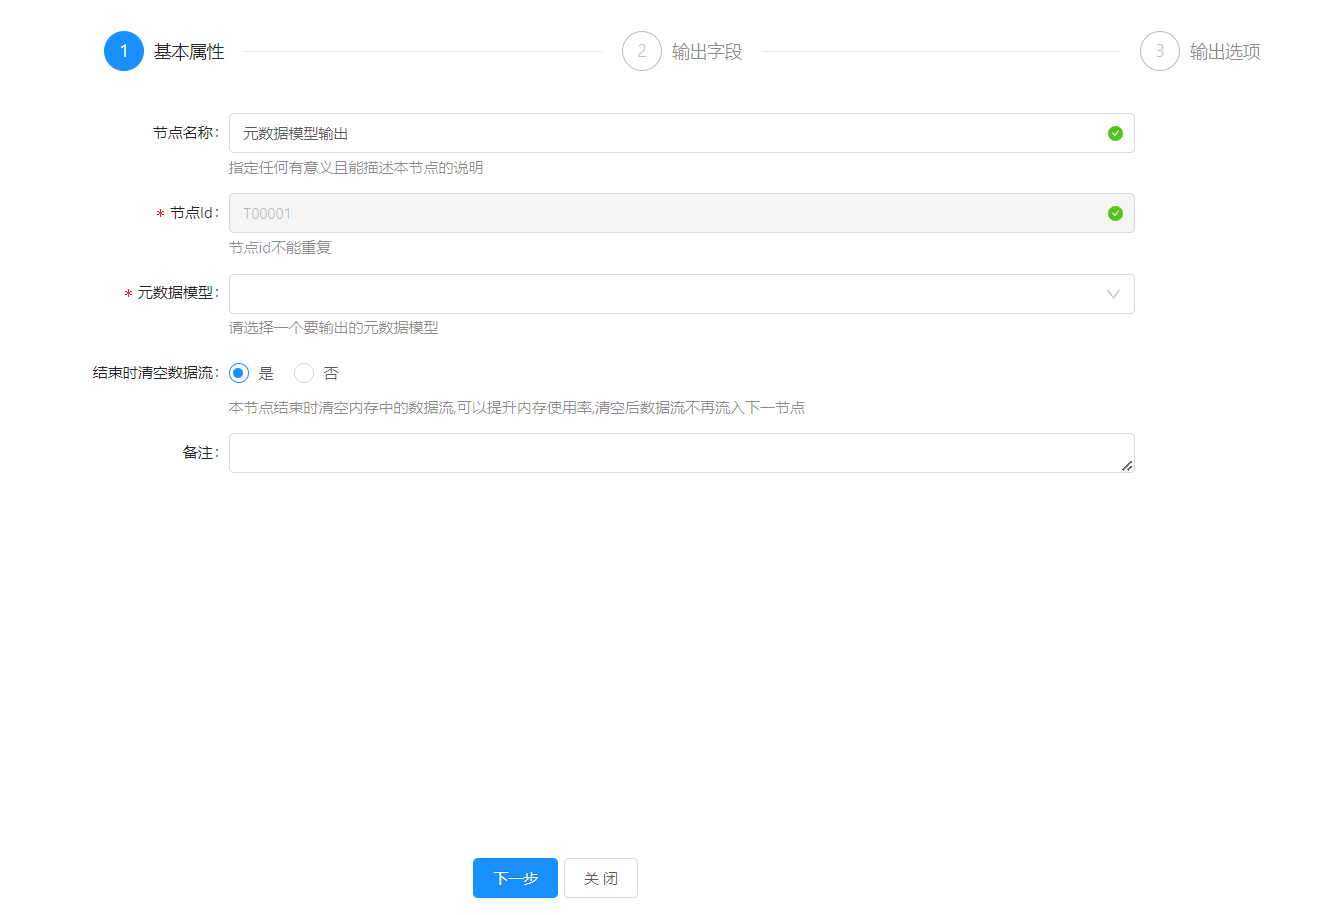The image size is (1320, 915).
Task: Click the disabled 节点Id input T00001
Action: pos(660,213)
